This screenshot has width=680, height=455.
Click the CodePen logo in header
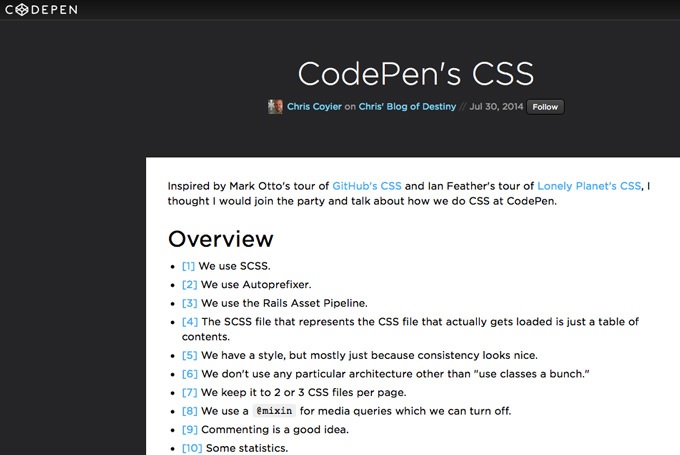[x=41, y=9]
